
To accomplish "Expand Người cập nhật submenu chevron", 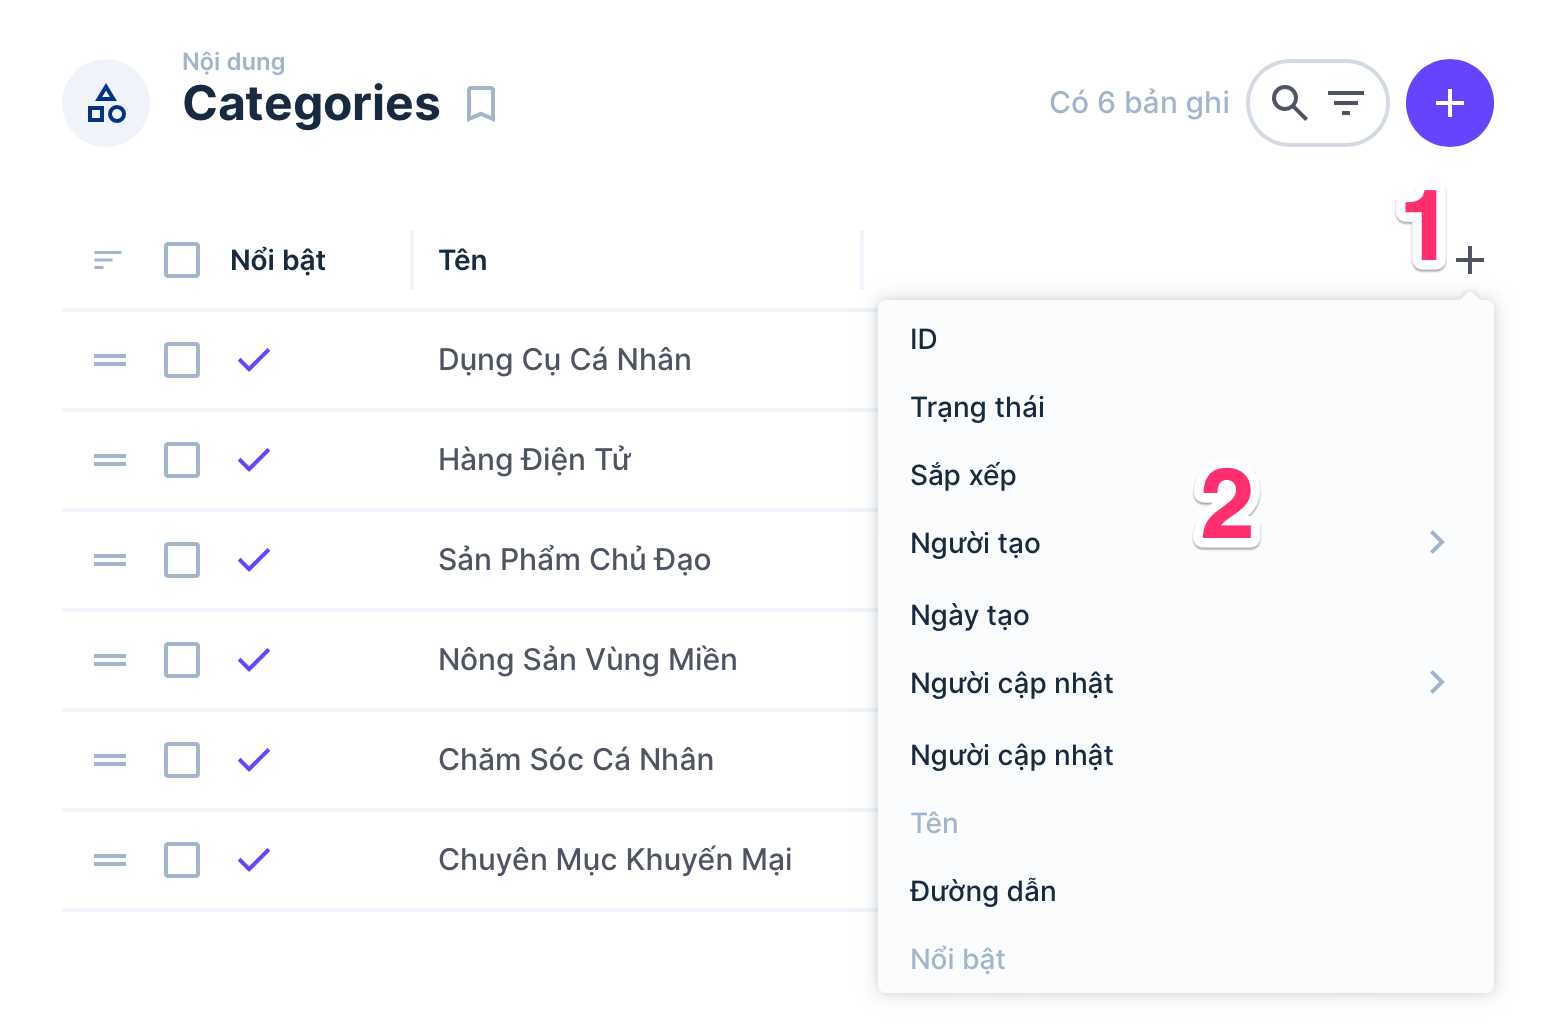I will point(1437,682).
